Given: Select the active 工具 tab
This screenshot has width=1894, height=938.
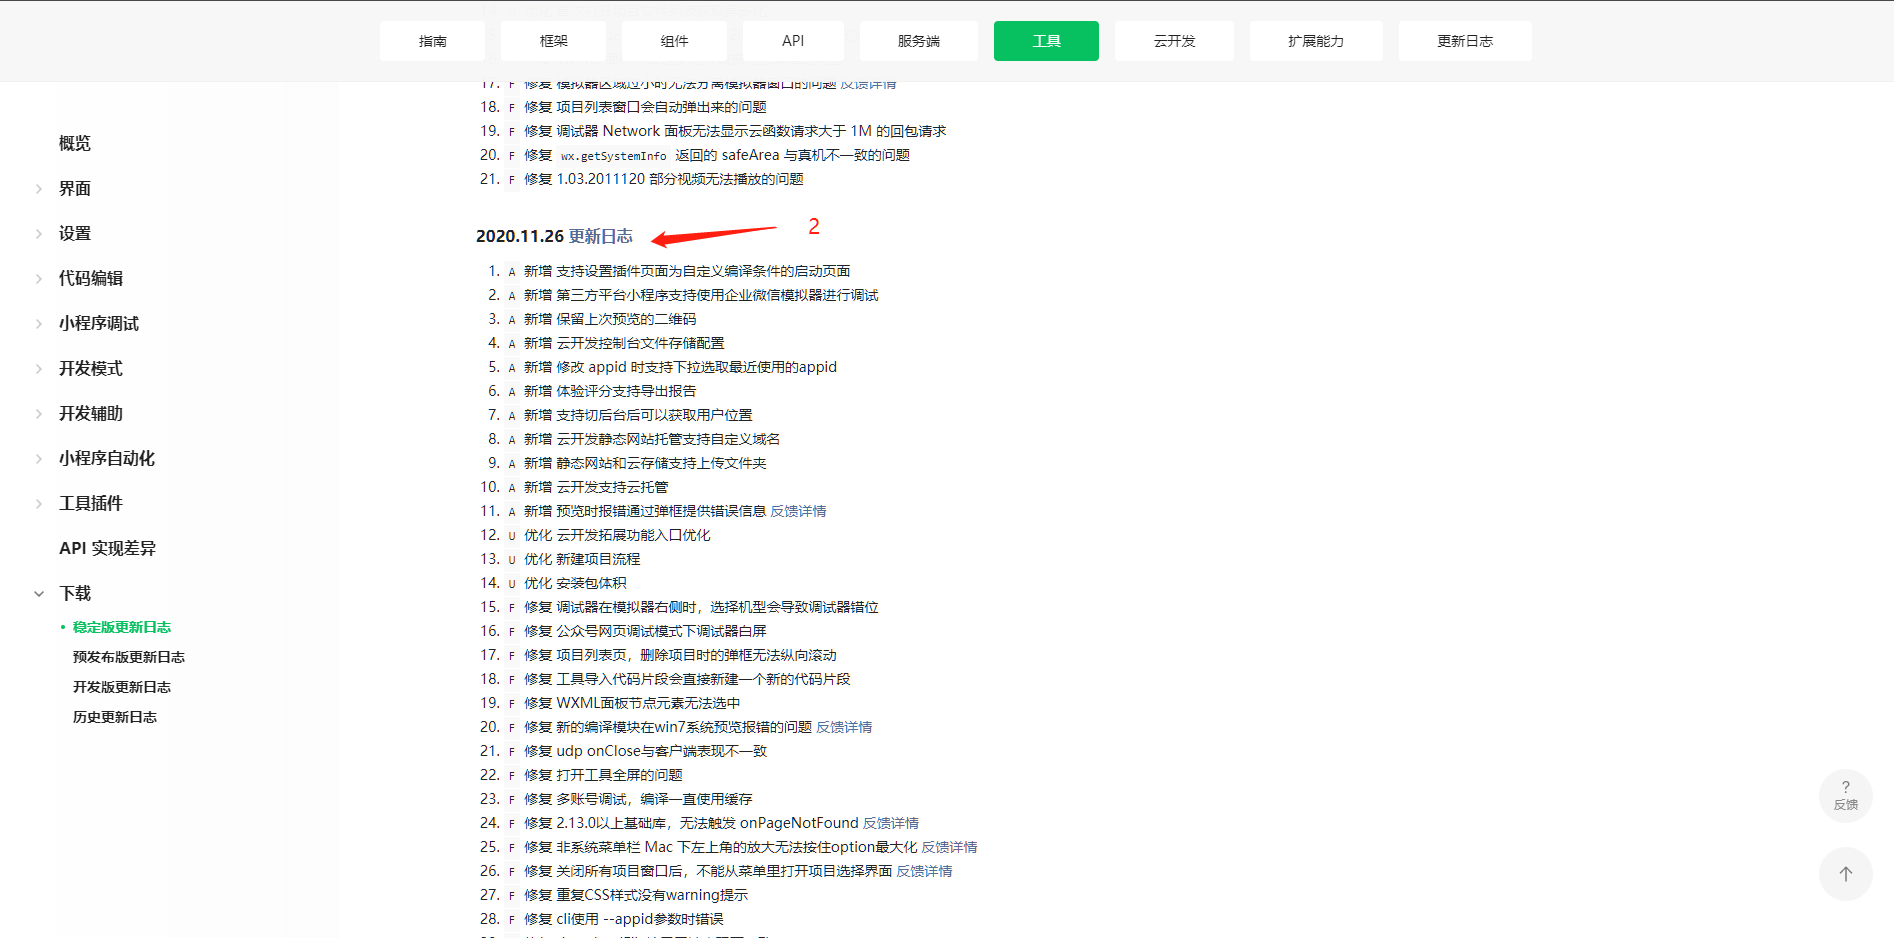Looking at the screenshot, I should 1046,41.
